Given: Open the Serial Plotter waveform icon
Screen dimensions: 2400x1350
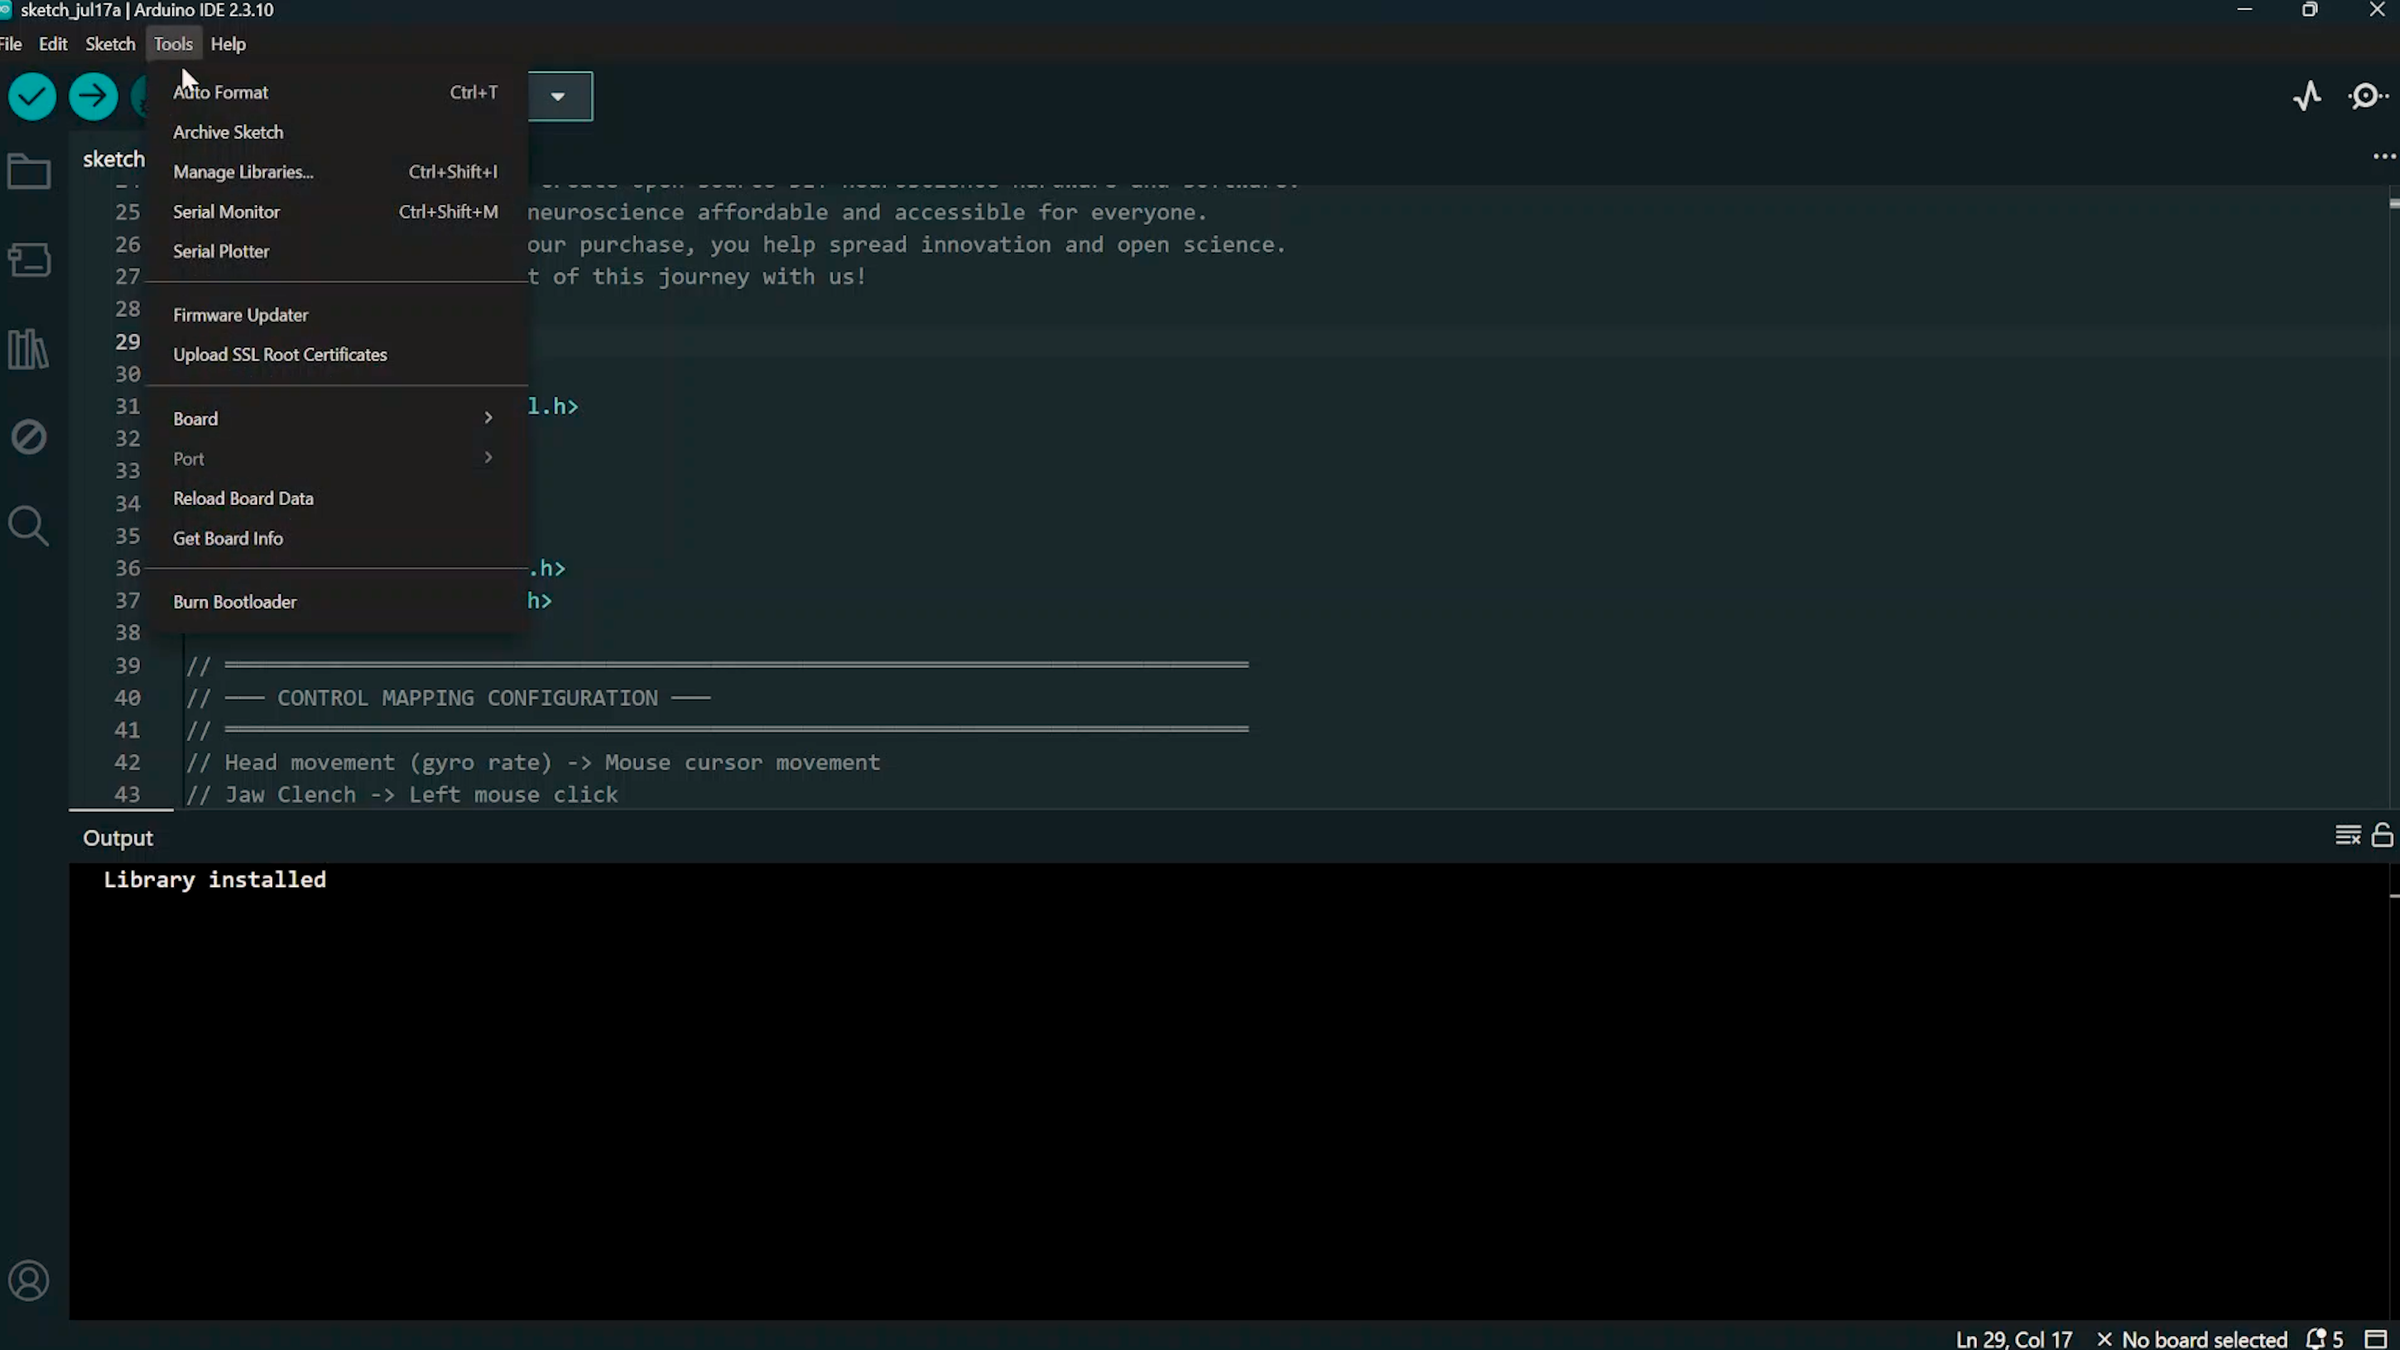Looking at the screenshot, I should (2307, 96).
